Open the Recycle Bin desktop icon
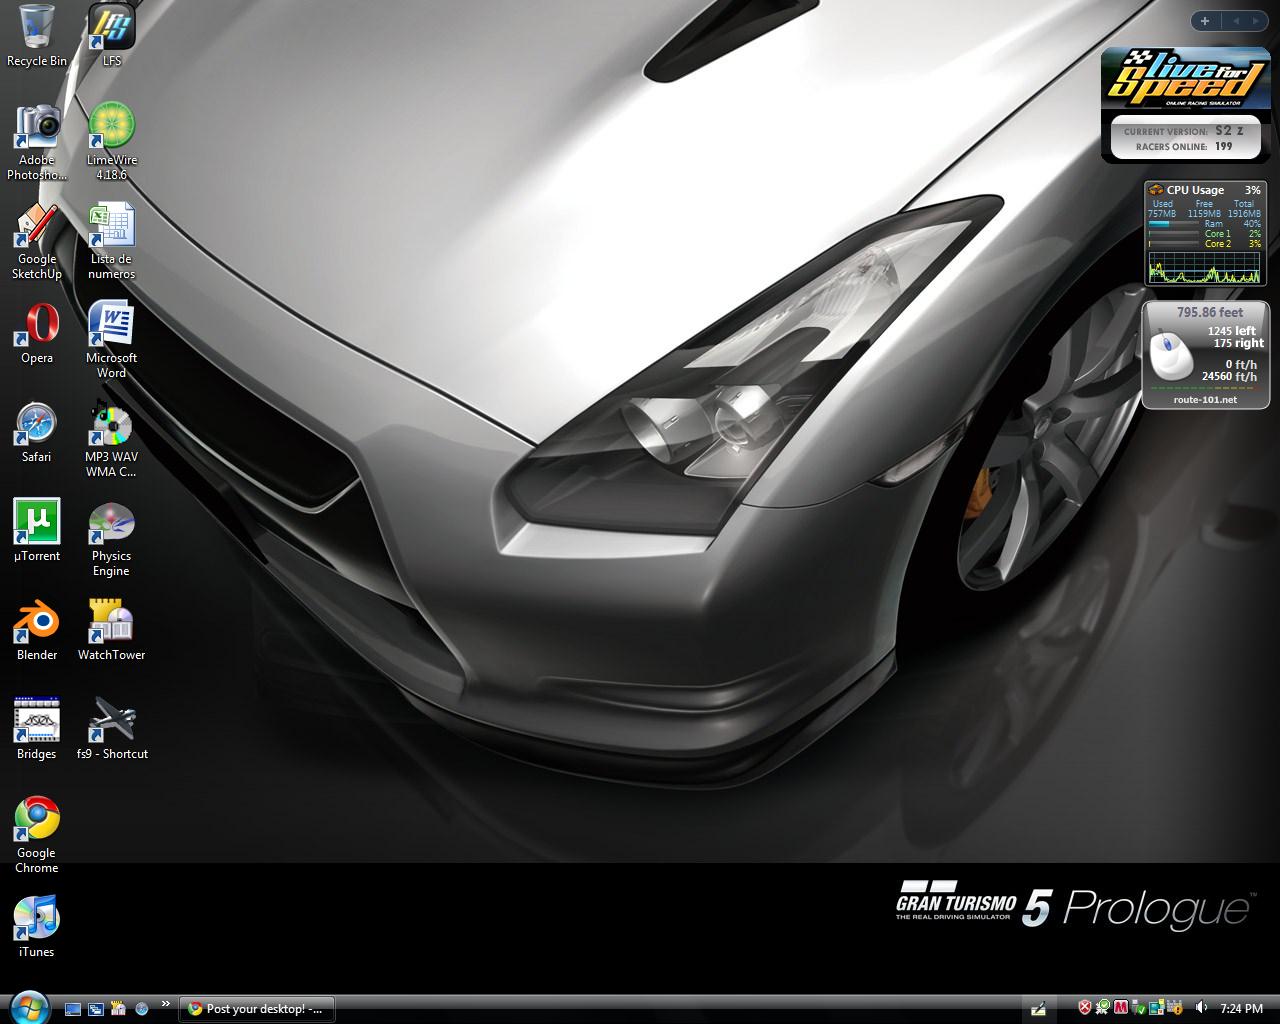Viewport: 1280px width, 1024px height. (x=37, y=36)
